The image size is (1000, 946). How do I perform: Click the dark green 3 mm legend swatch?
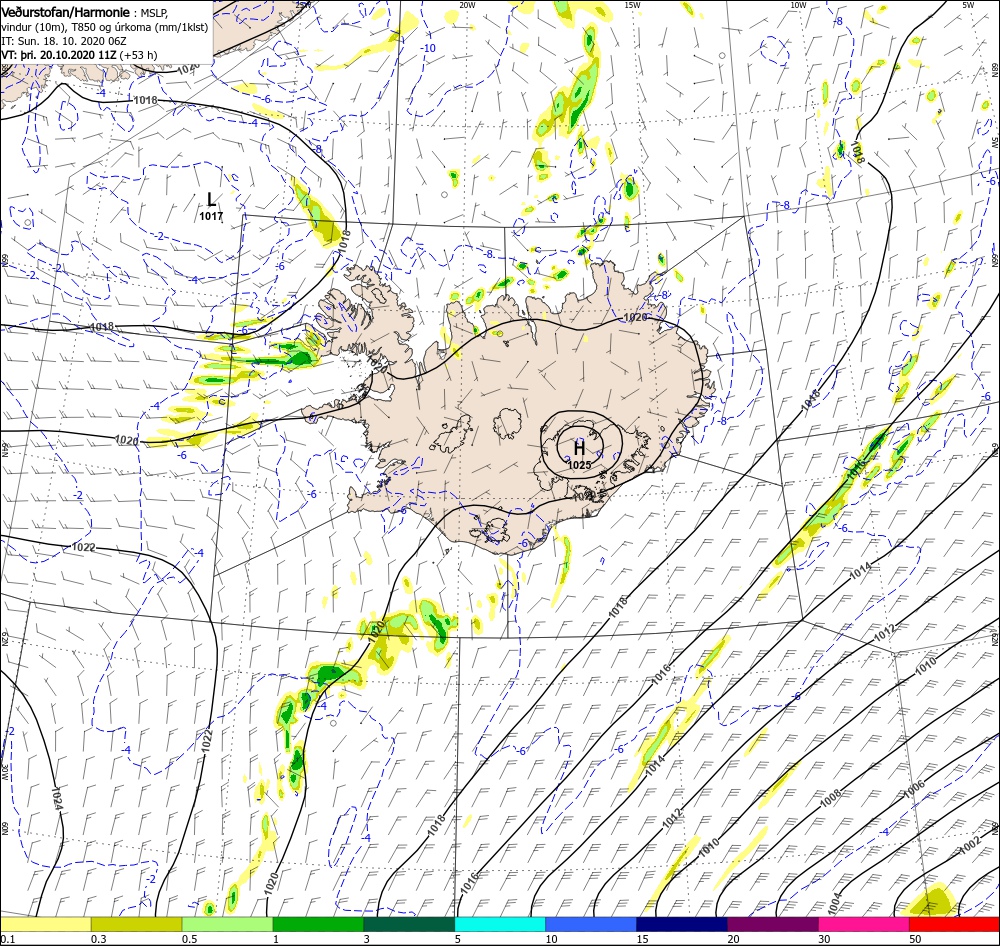409,924
